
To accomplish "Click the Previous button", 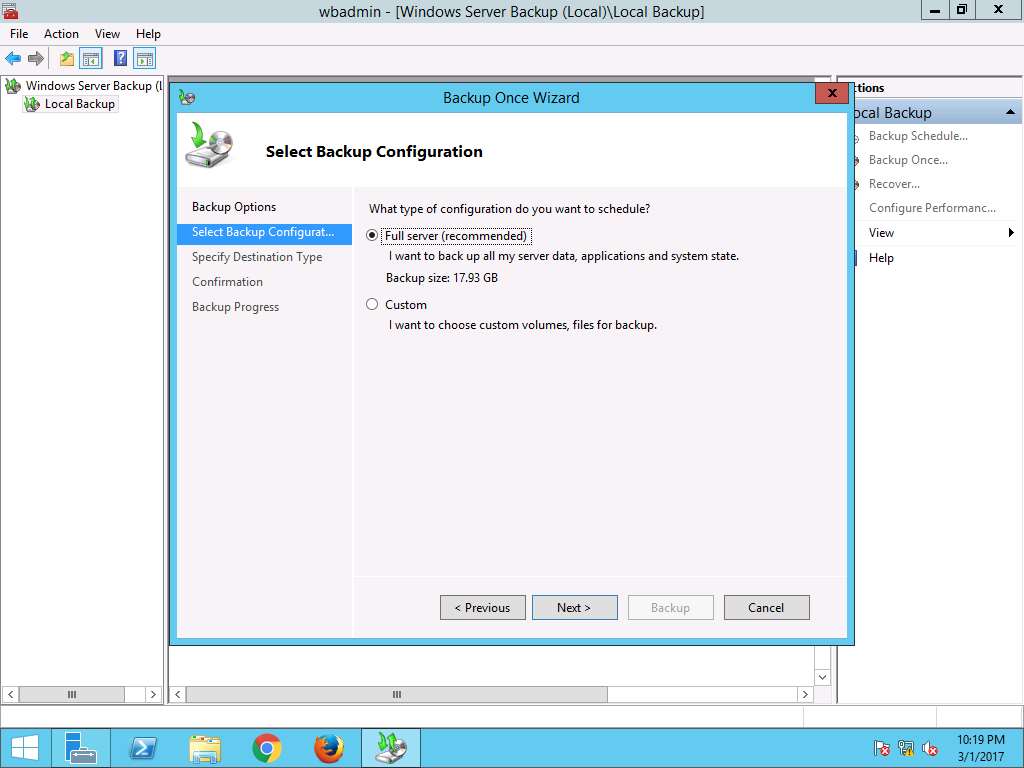I will 483,607.
